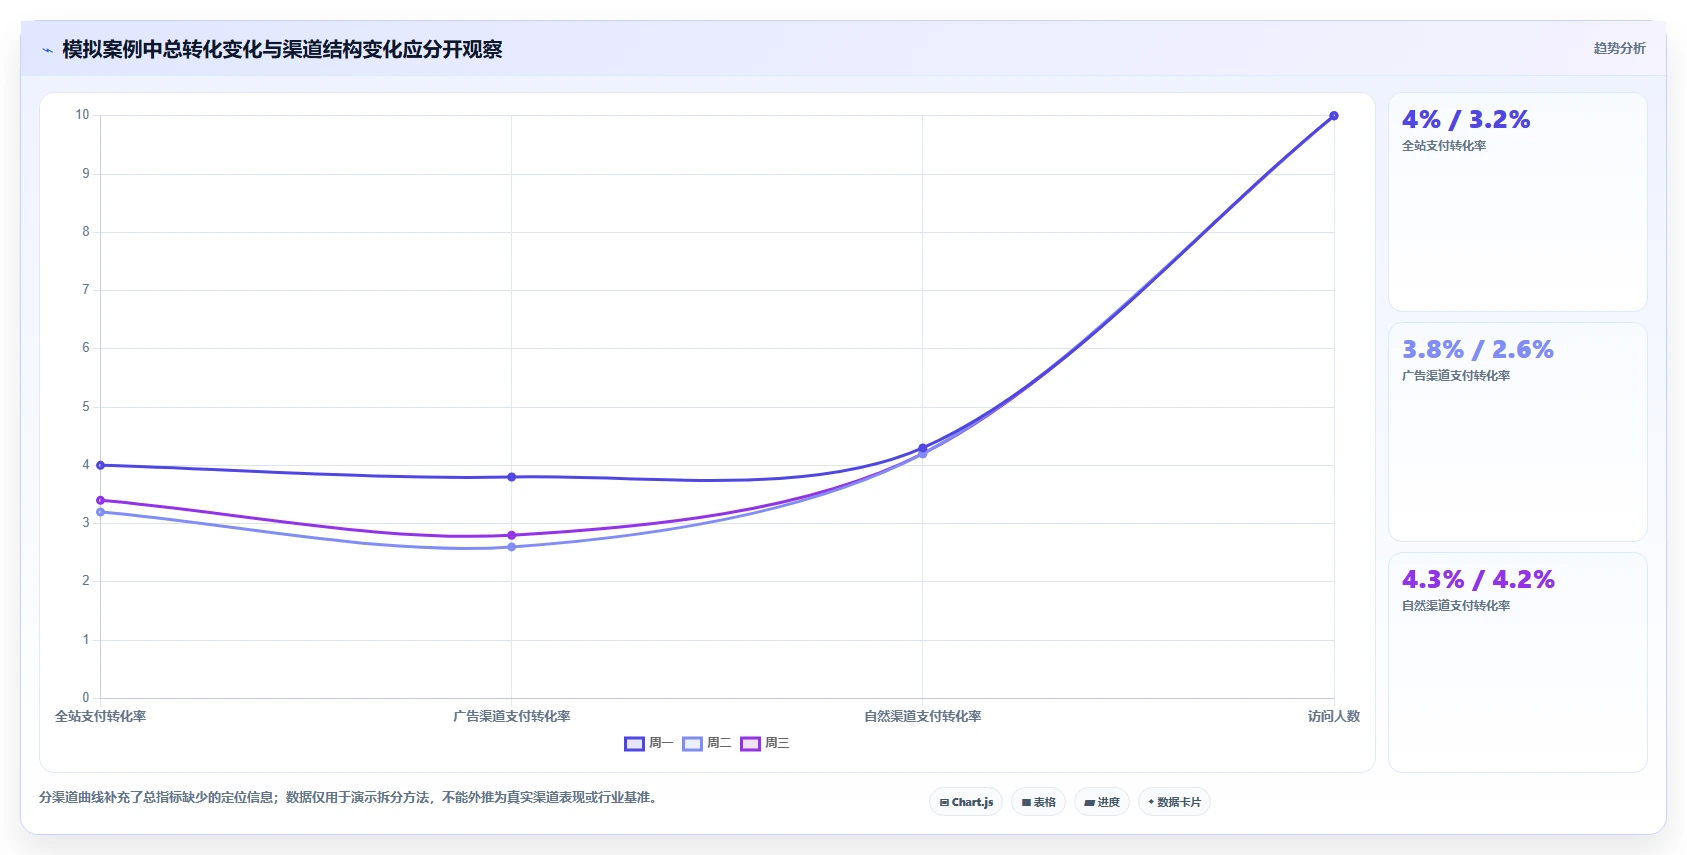Image resolution: width=1687 pixels, height=855 pixels.
Task: Click the 访问人数 data point at value 10
Action: [1334, 116]
